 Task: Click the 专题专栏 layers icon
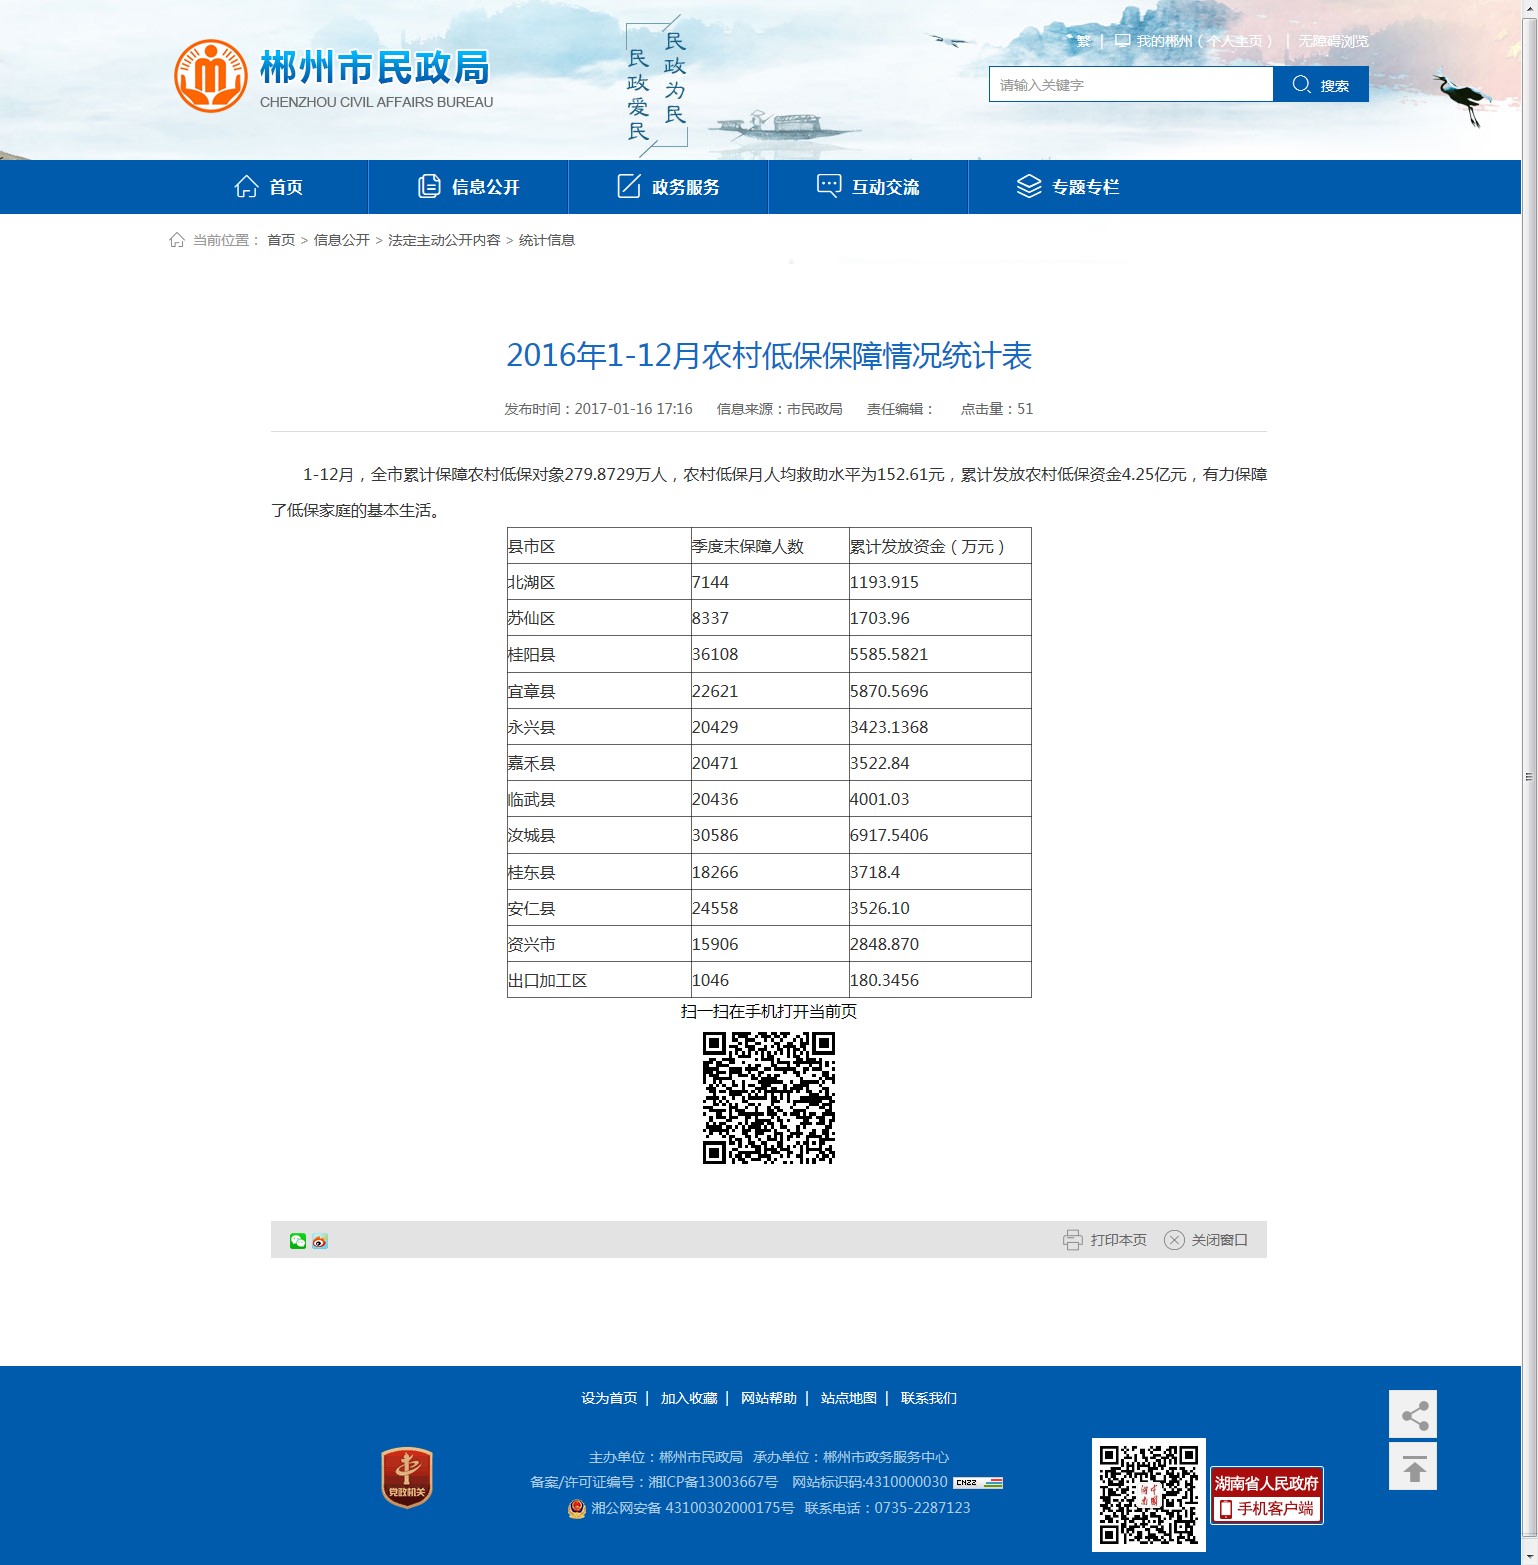tap(1029, 187)
